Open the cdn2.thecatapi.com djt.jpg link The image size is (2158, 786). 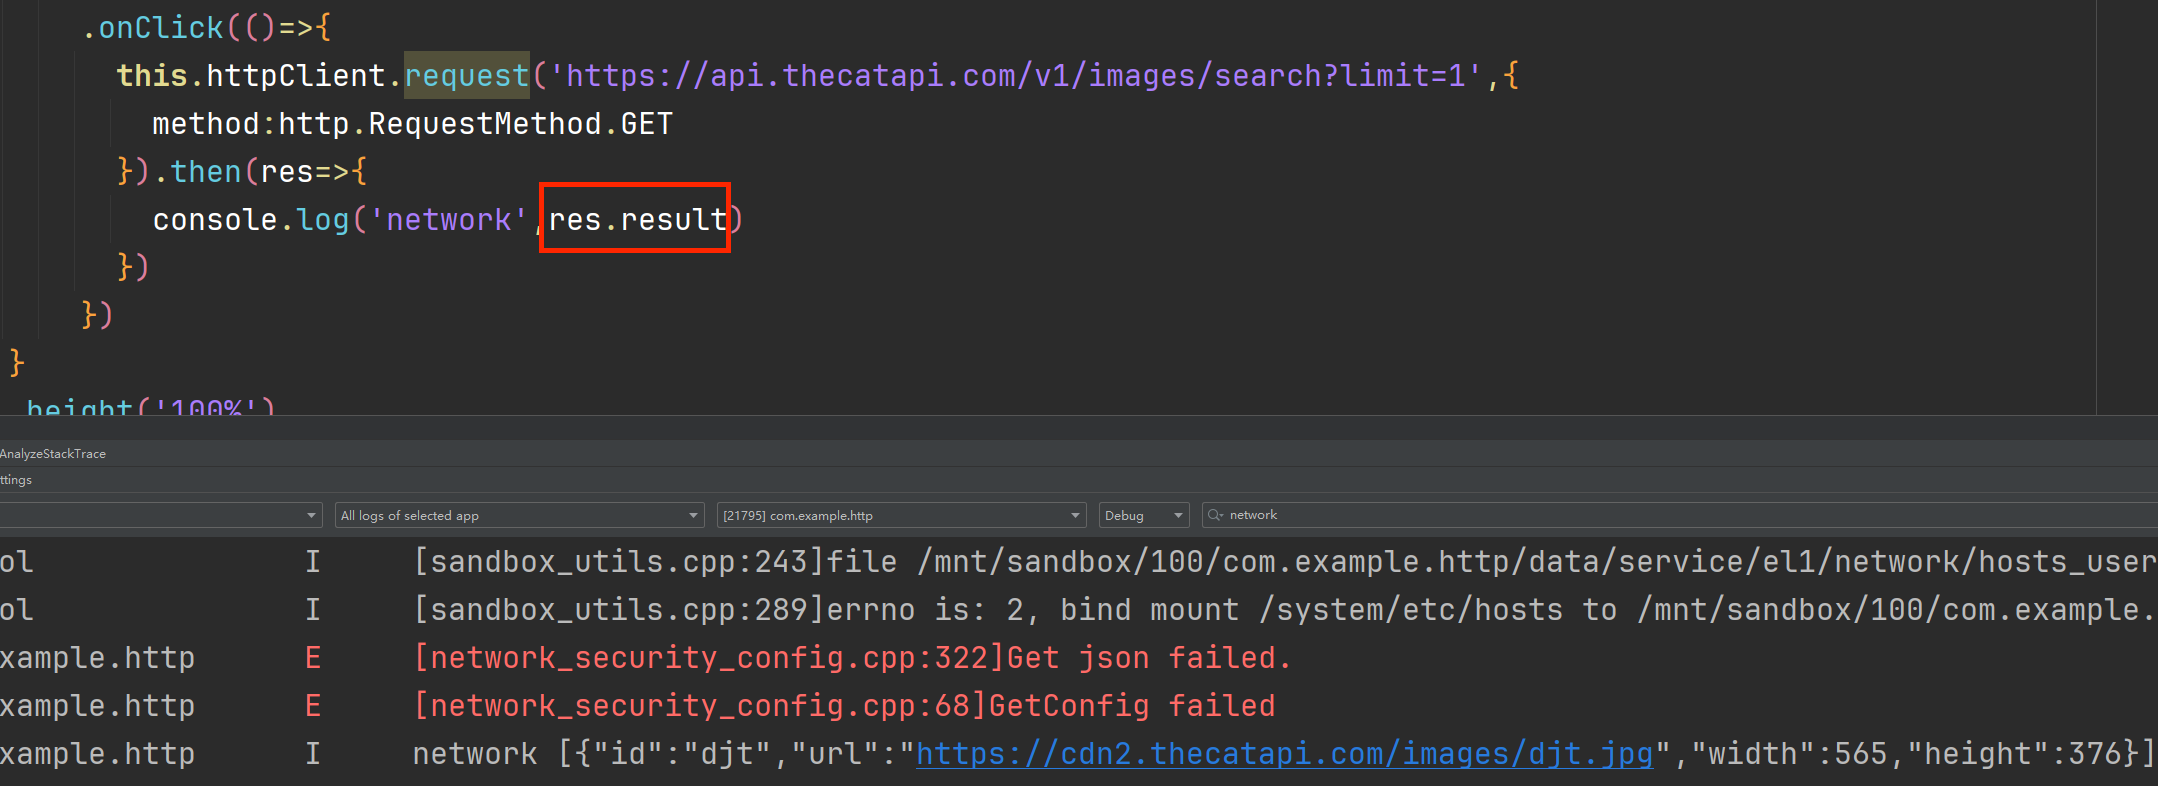[1284, 753]
